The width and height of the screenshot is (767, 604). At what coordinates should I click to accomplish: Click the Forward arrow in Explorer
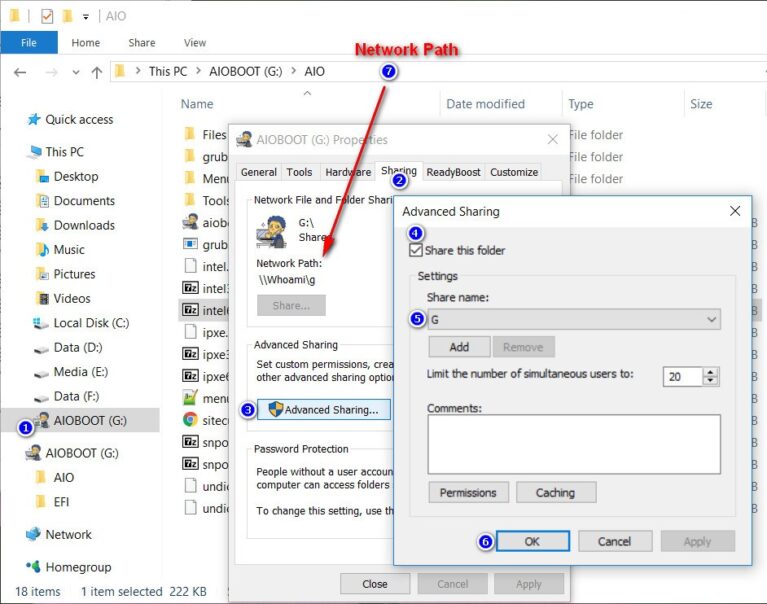pos(51,72)
